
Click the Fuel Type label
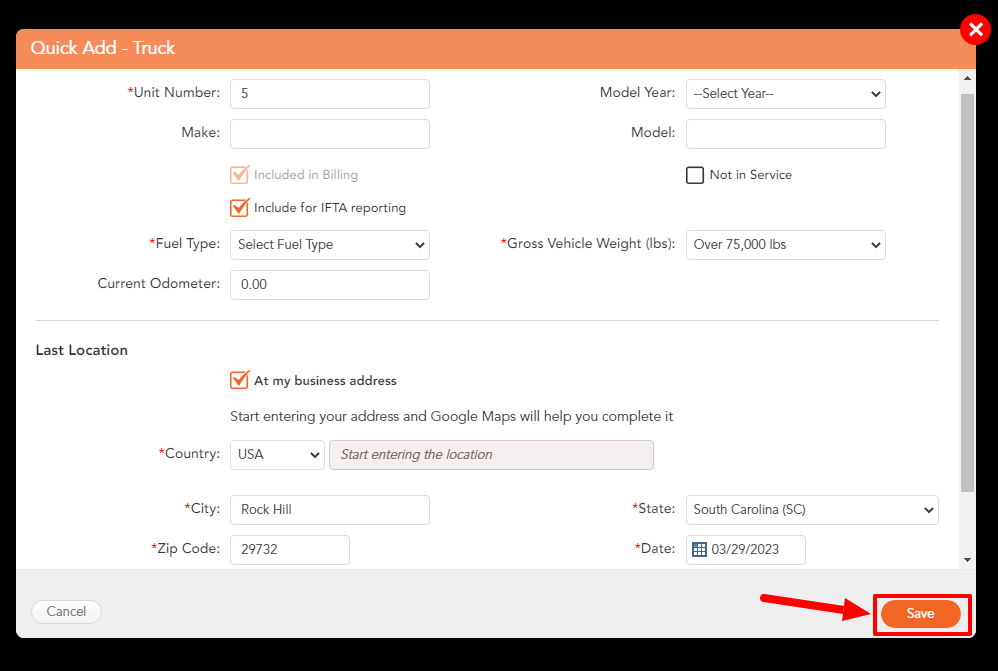(185, 243)
